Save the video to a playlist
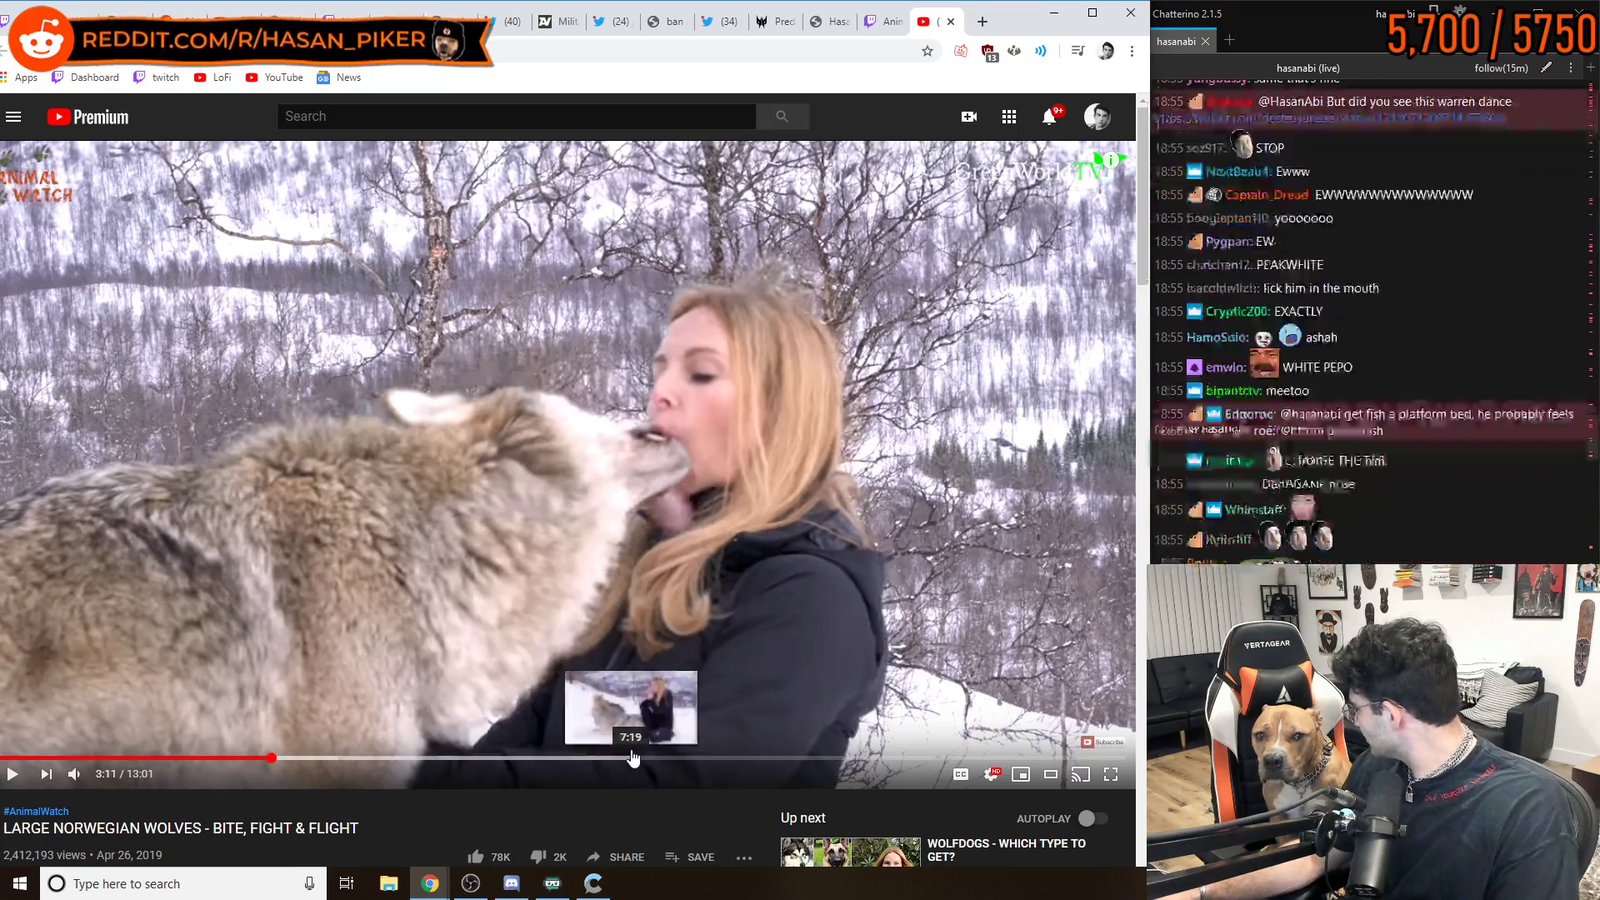 point(690,857)
